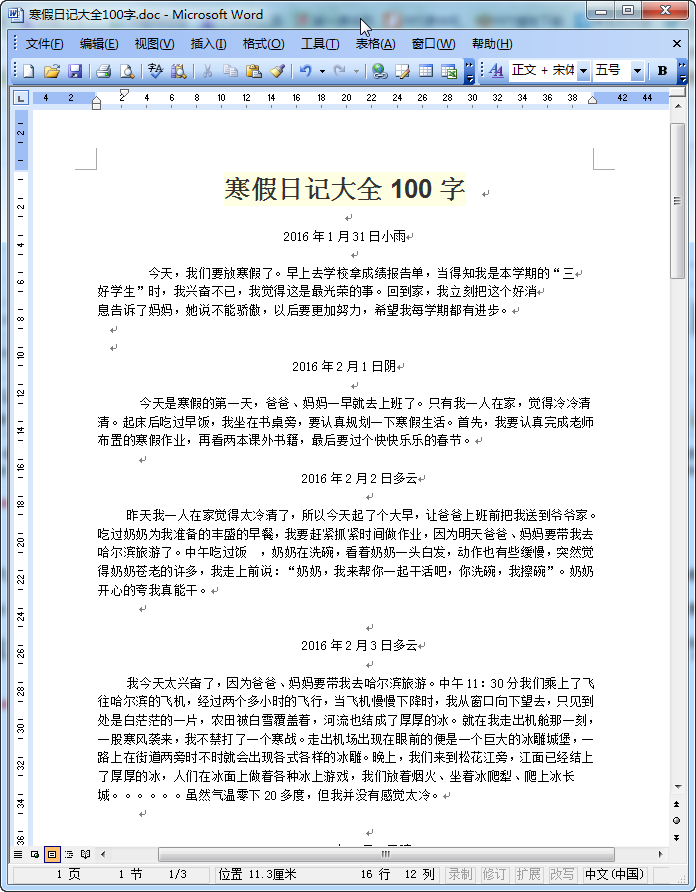Click the vertical scrollbar down arrow

tap(677, 787)
